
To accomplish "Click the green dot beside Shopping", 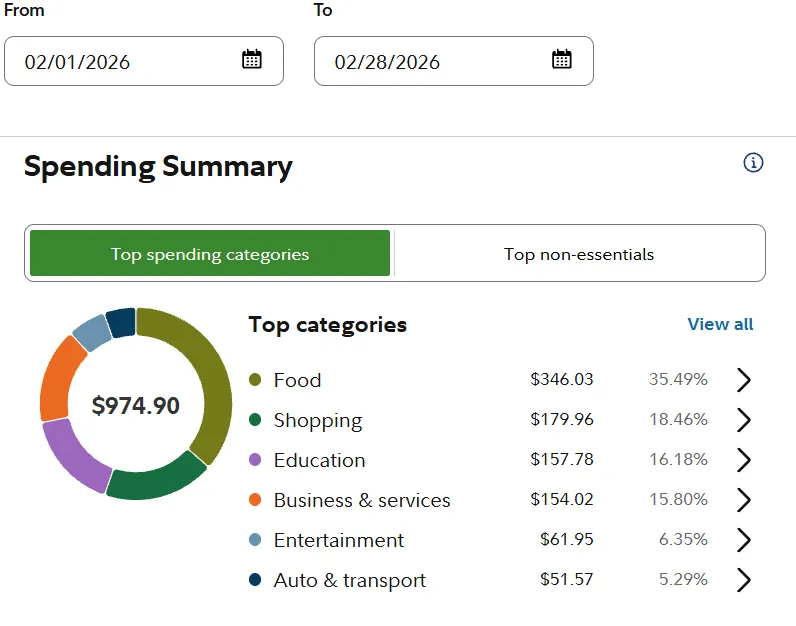I will coord(255,420).
